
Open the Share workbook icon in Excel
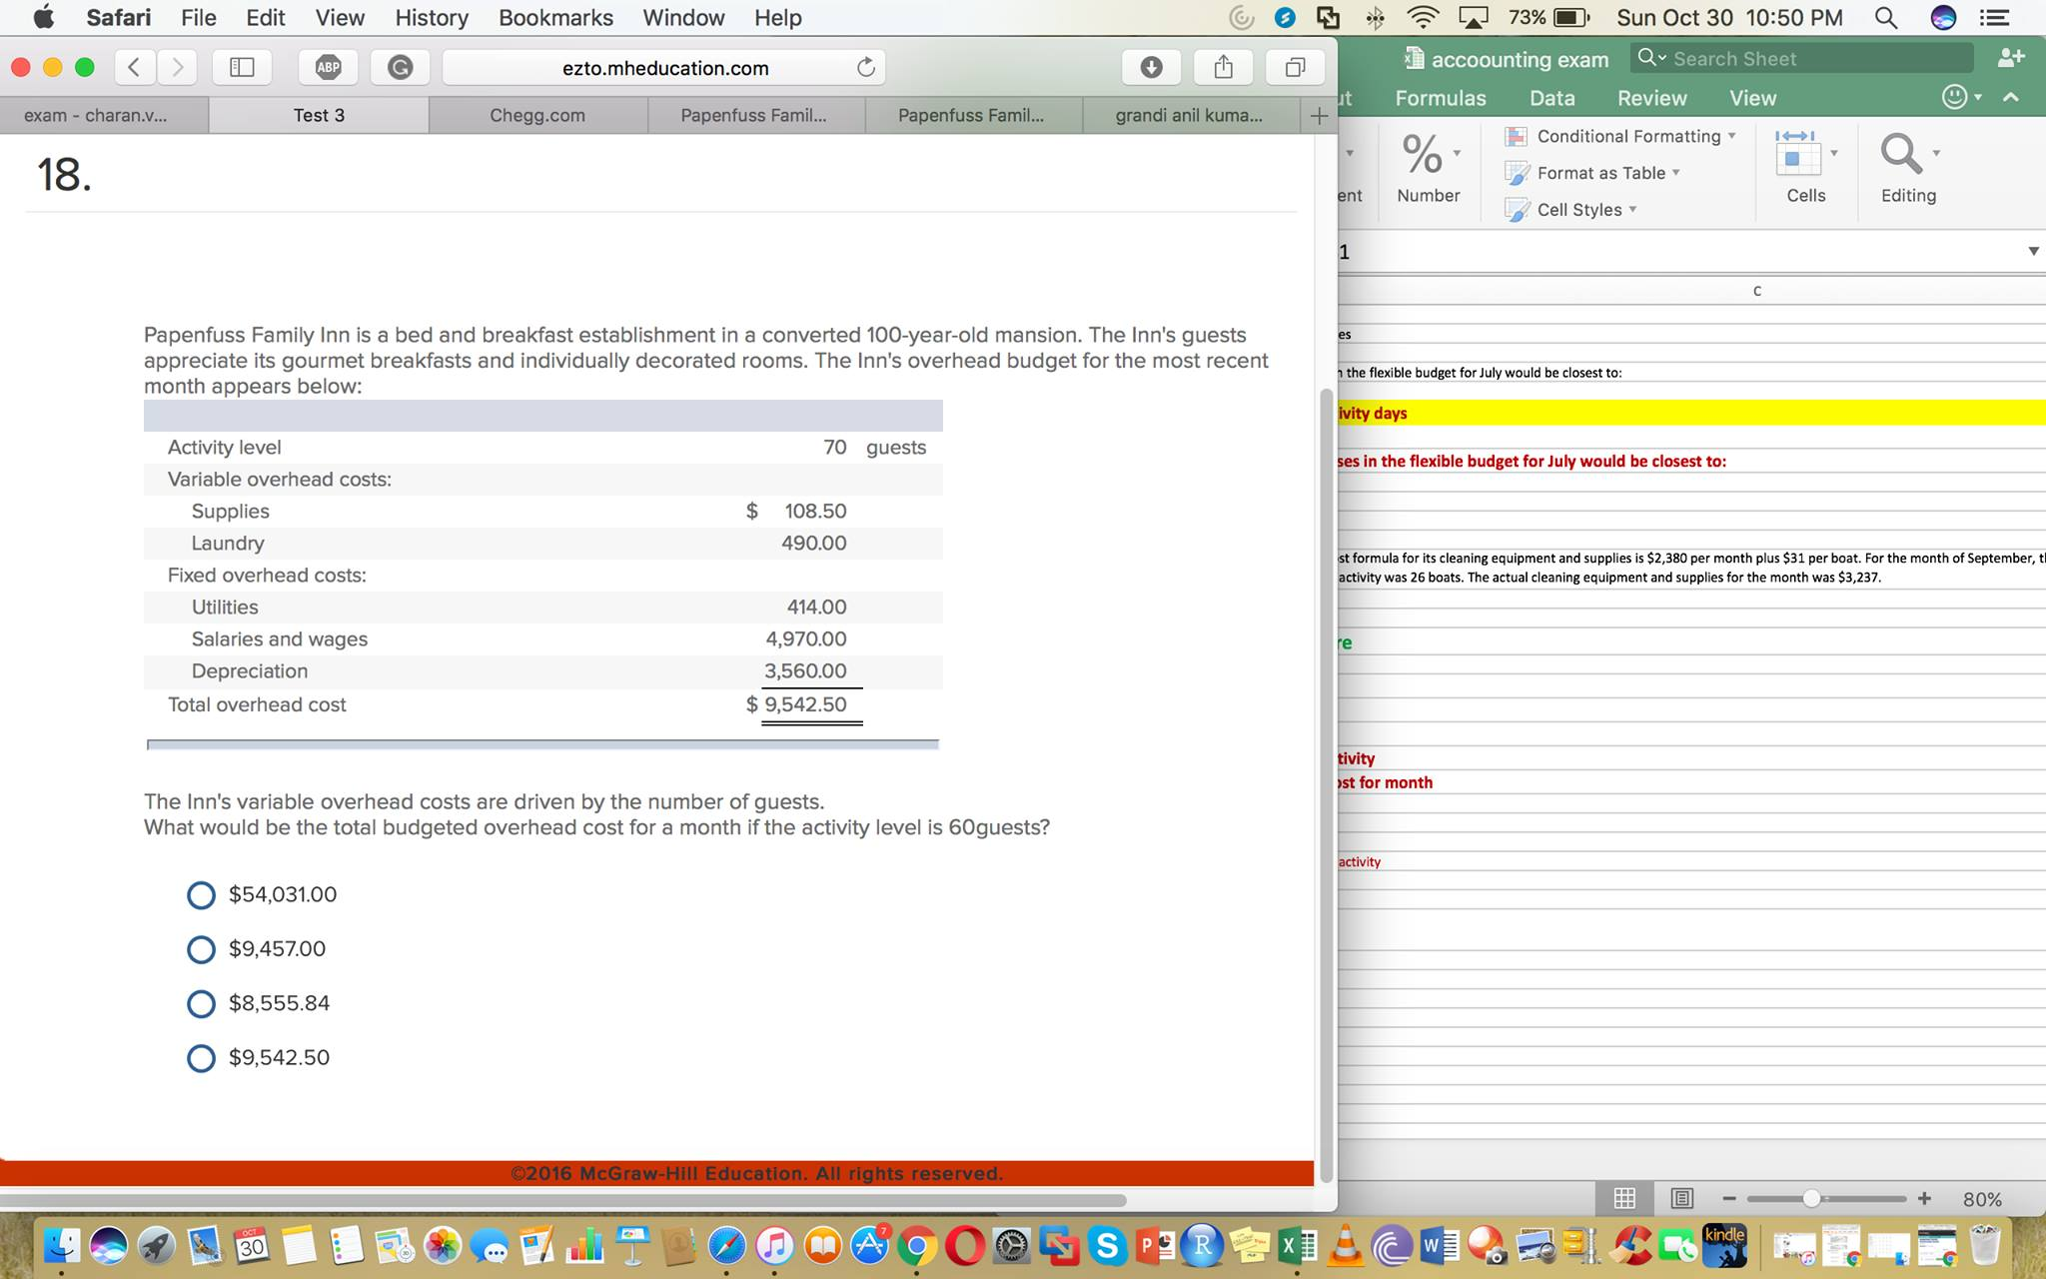[x=2010, y=58]
